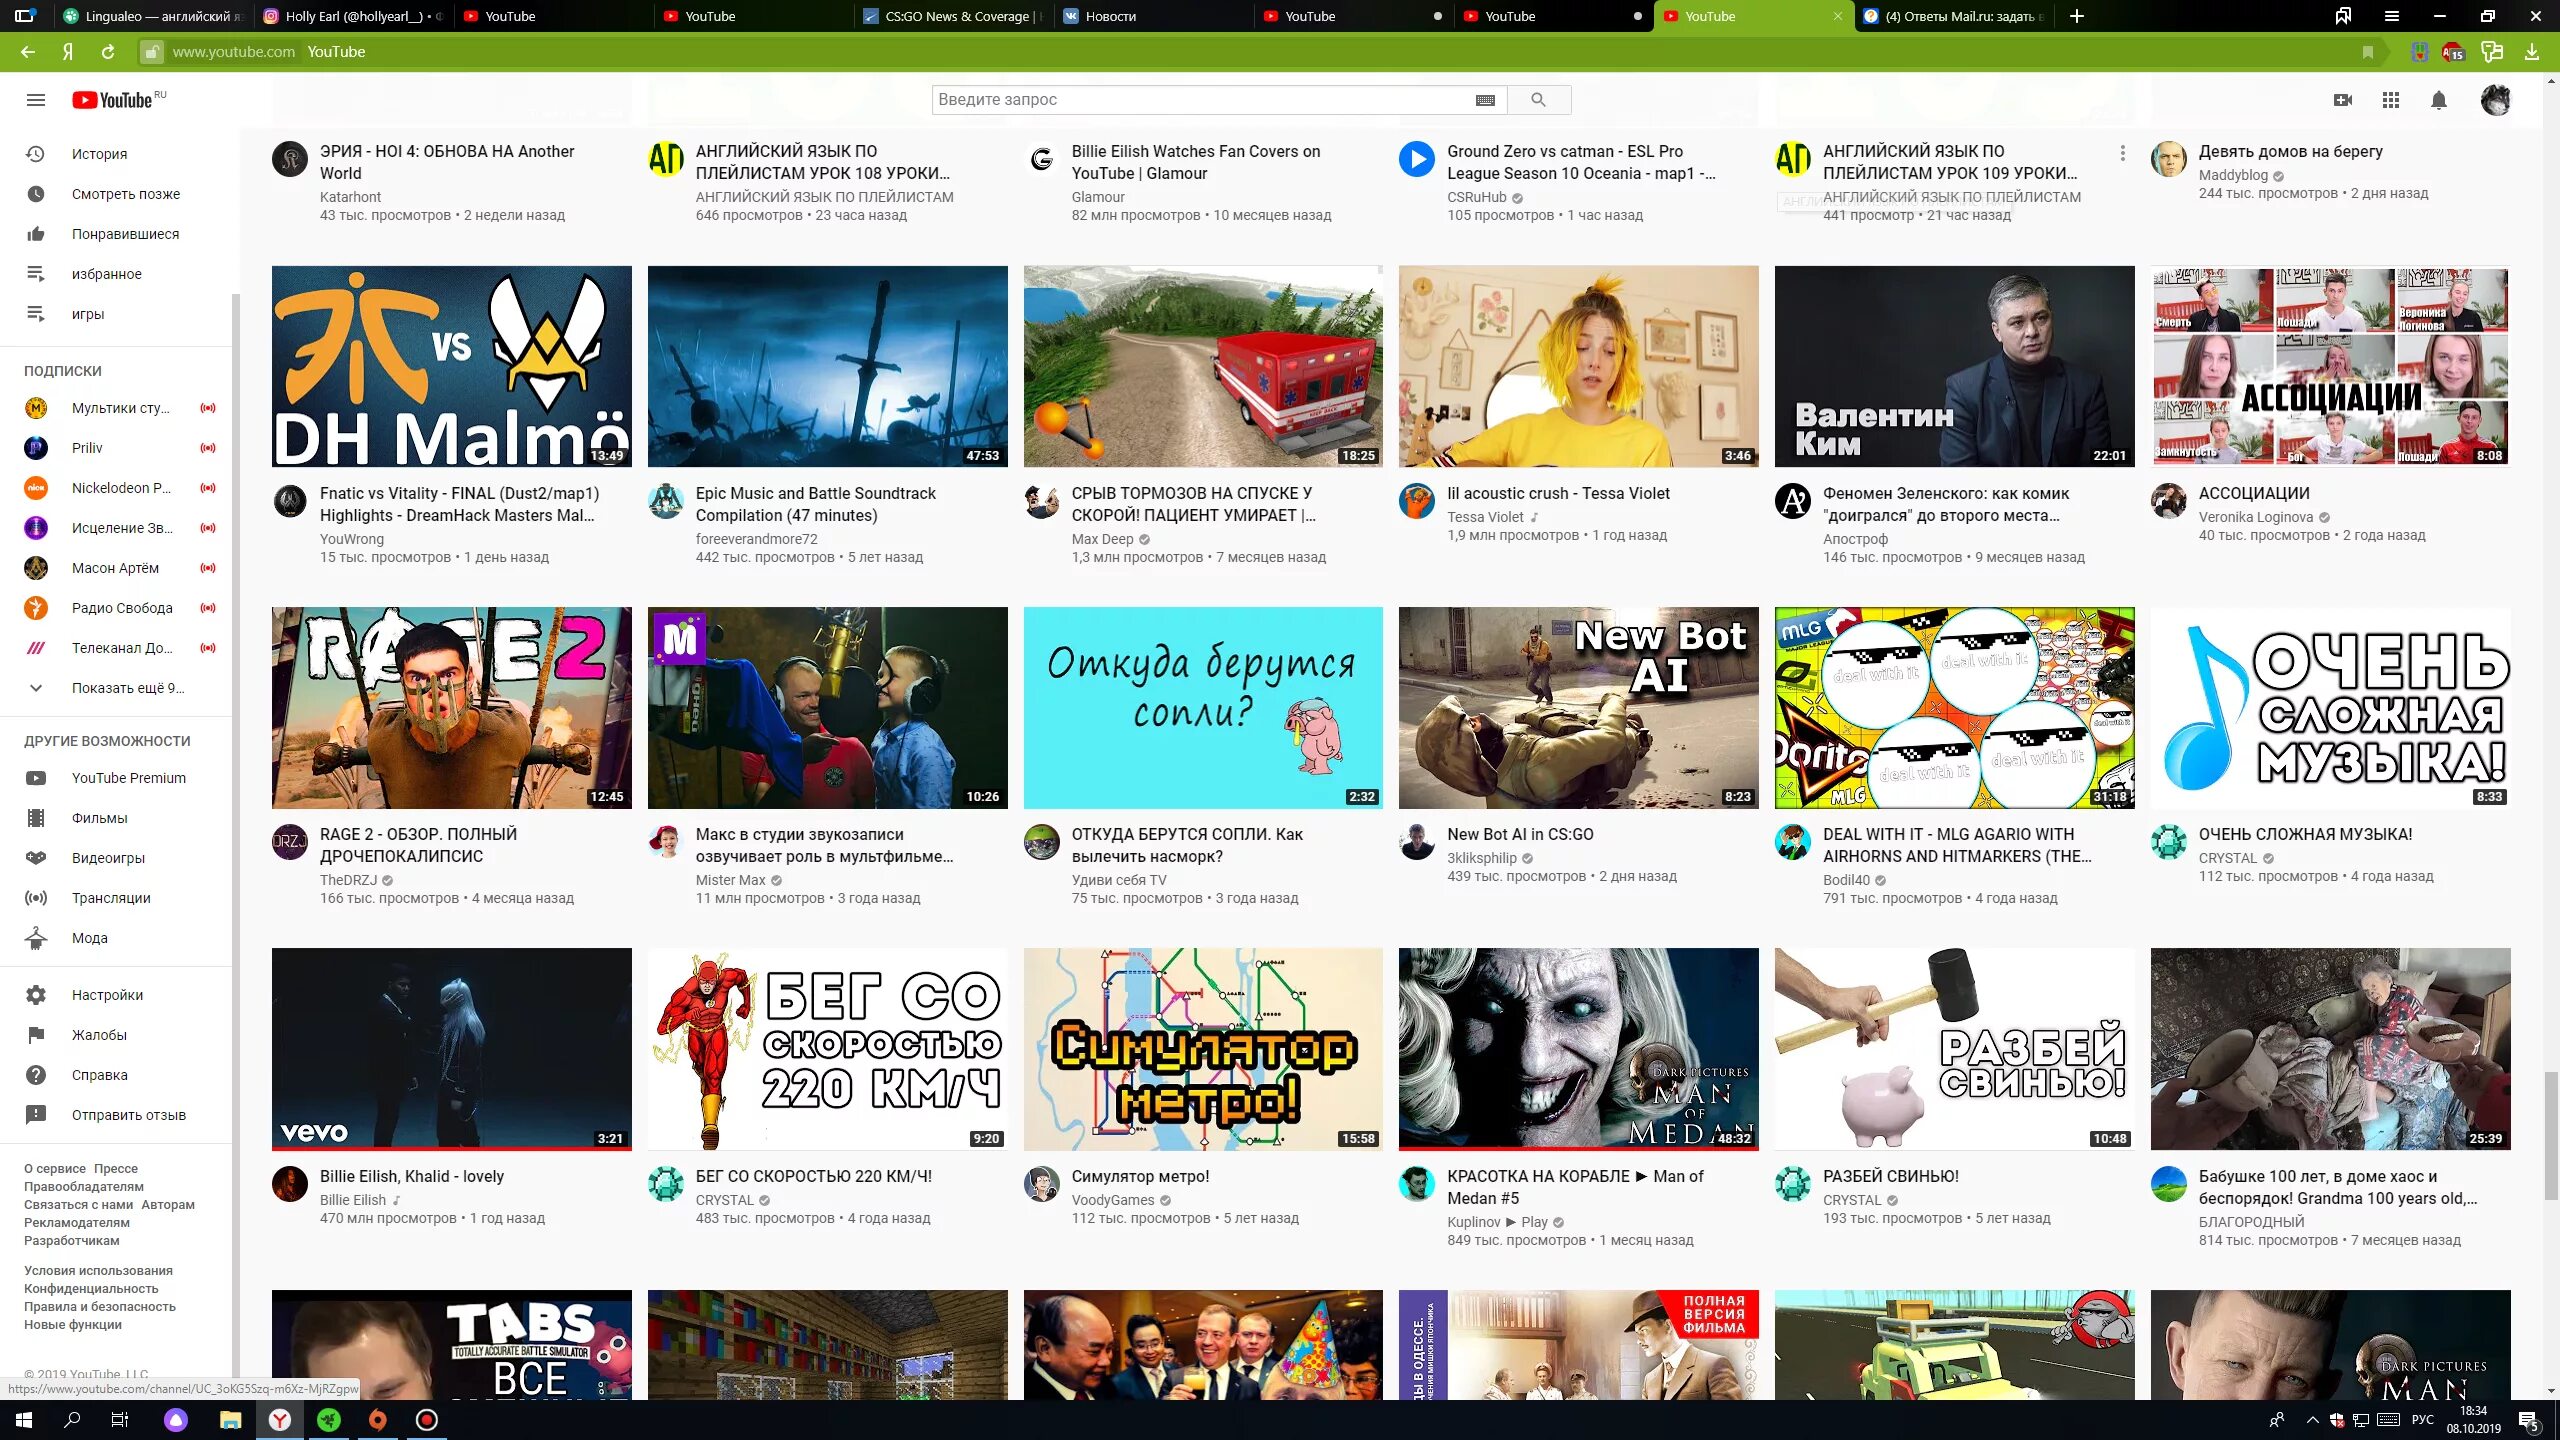The height and width of the screenshot is (1440, 2560).
Task: Open Мода in the sidebar
Action: (116, 938)
